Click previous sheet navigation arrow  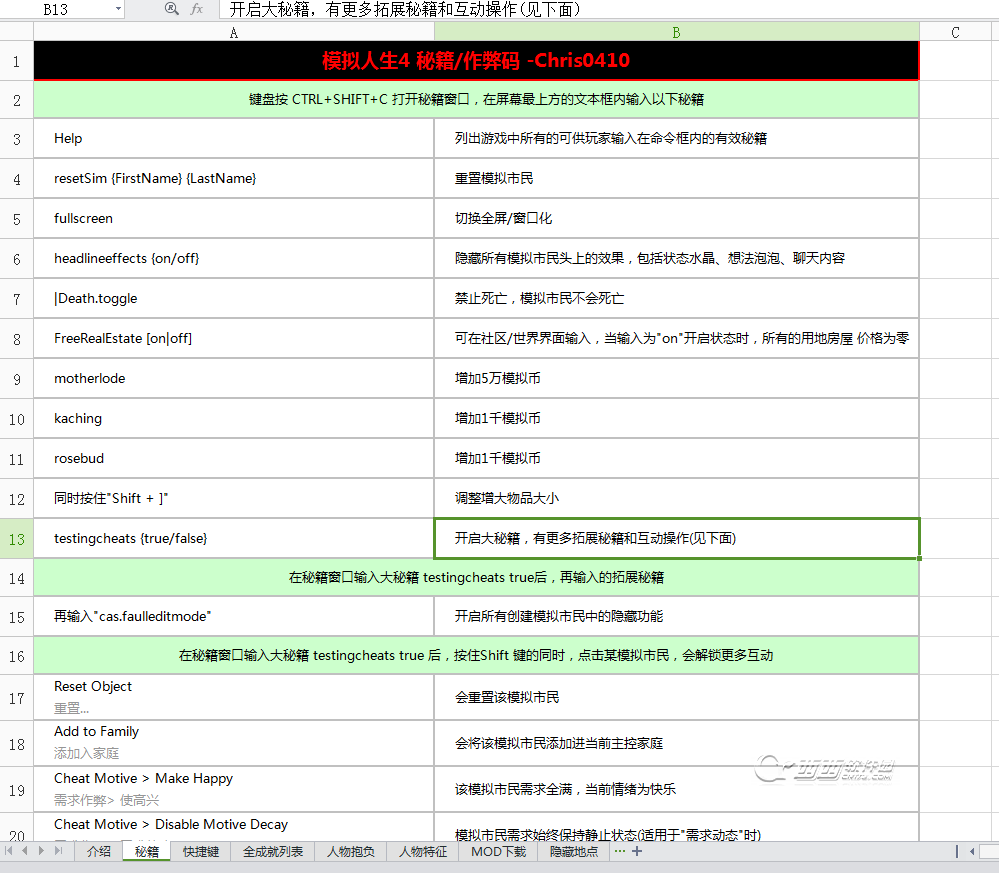pos(25,851)
